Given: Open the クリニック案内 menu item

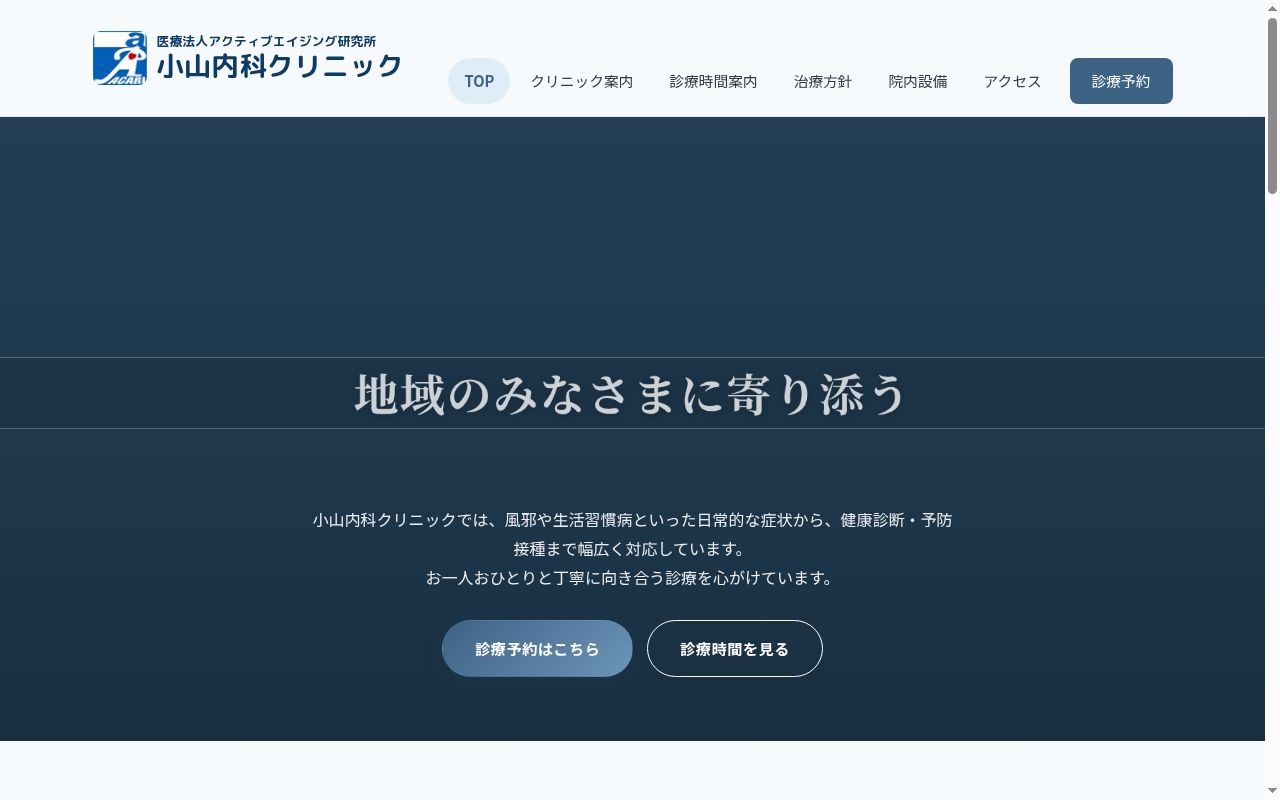Looking at the screenshot, I should (582, 82).
